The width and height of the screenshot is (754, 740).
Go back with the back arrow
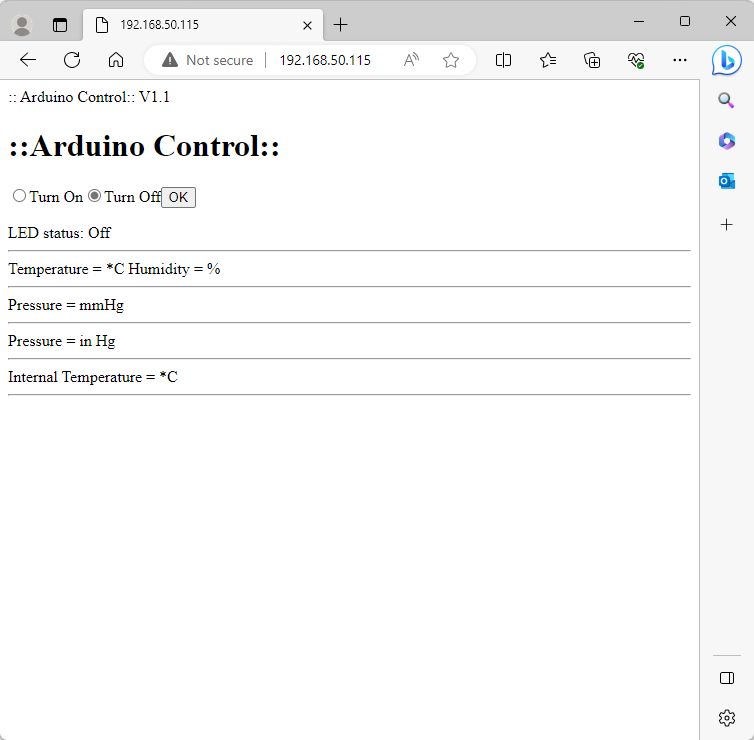[x=28, y=60]
